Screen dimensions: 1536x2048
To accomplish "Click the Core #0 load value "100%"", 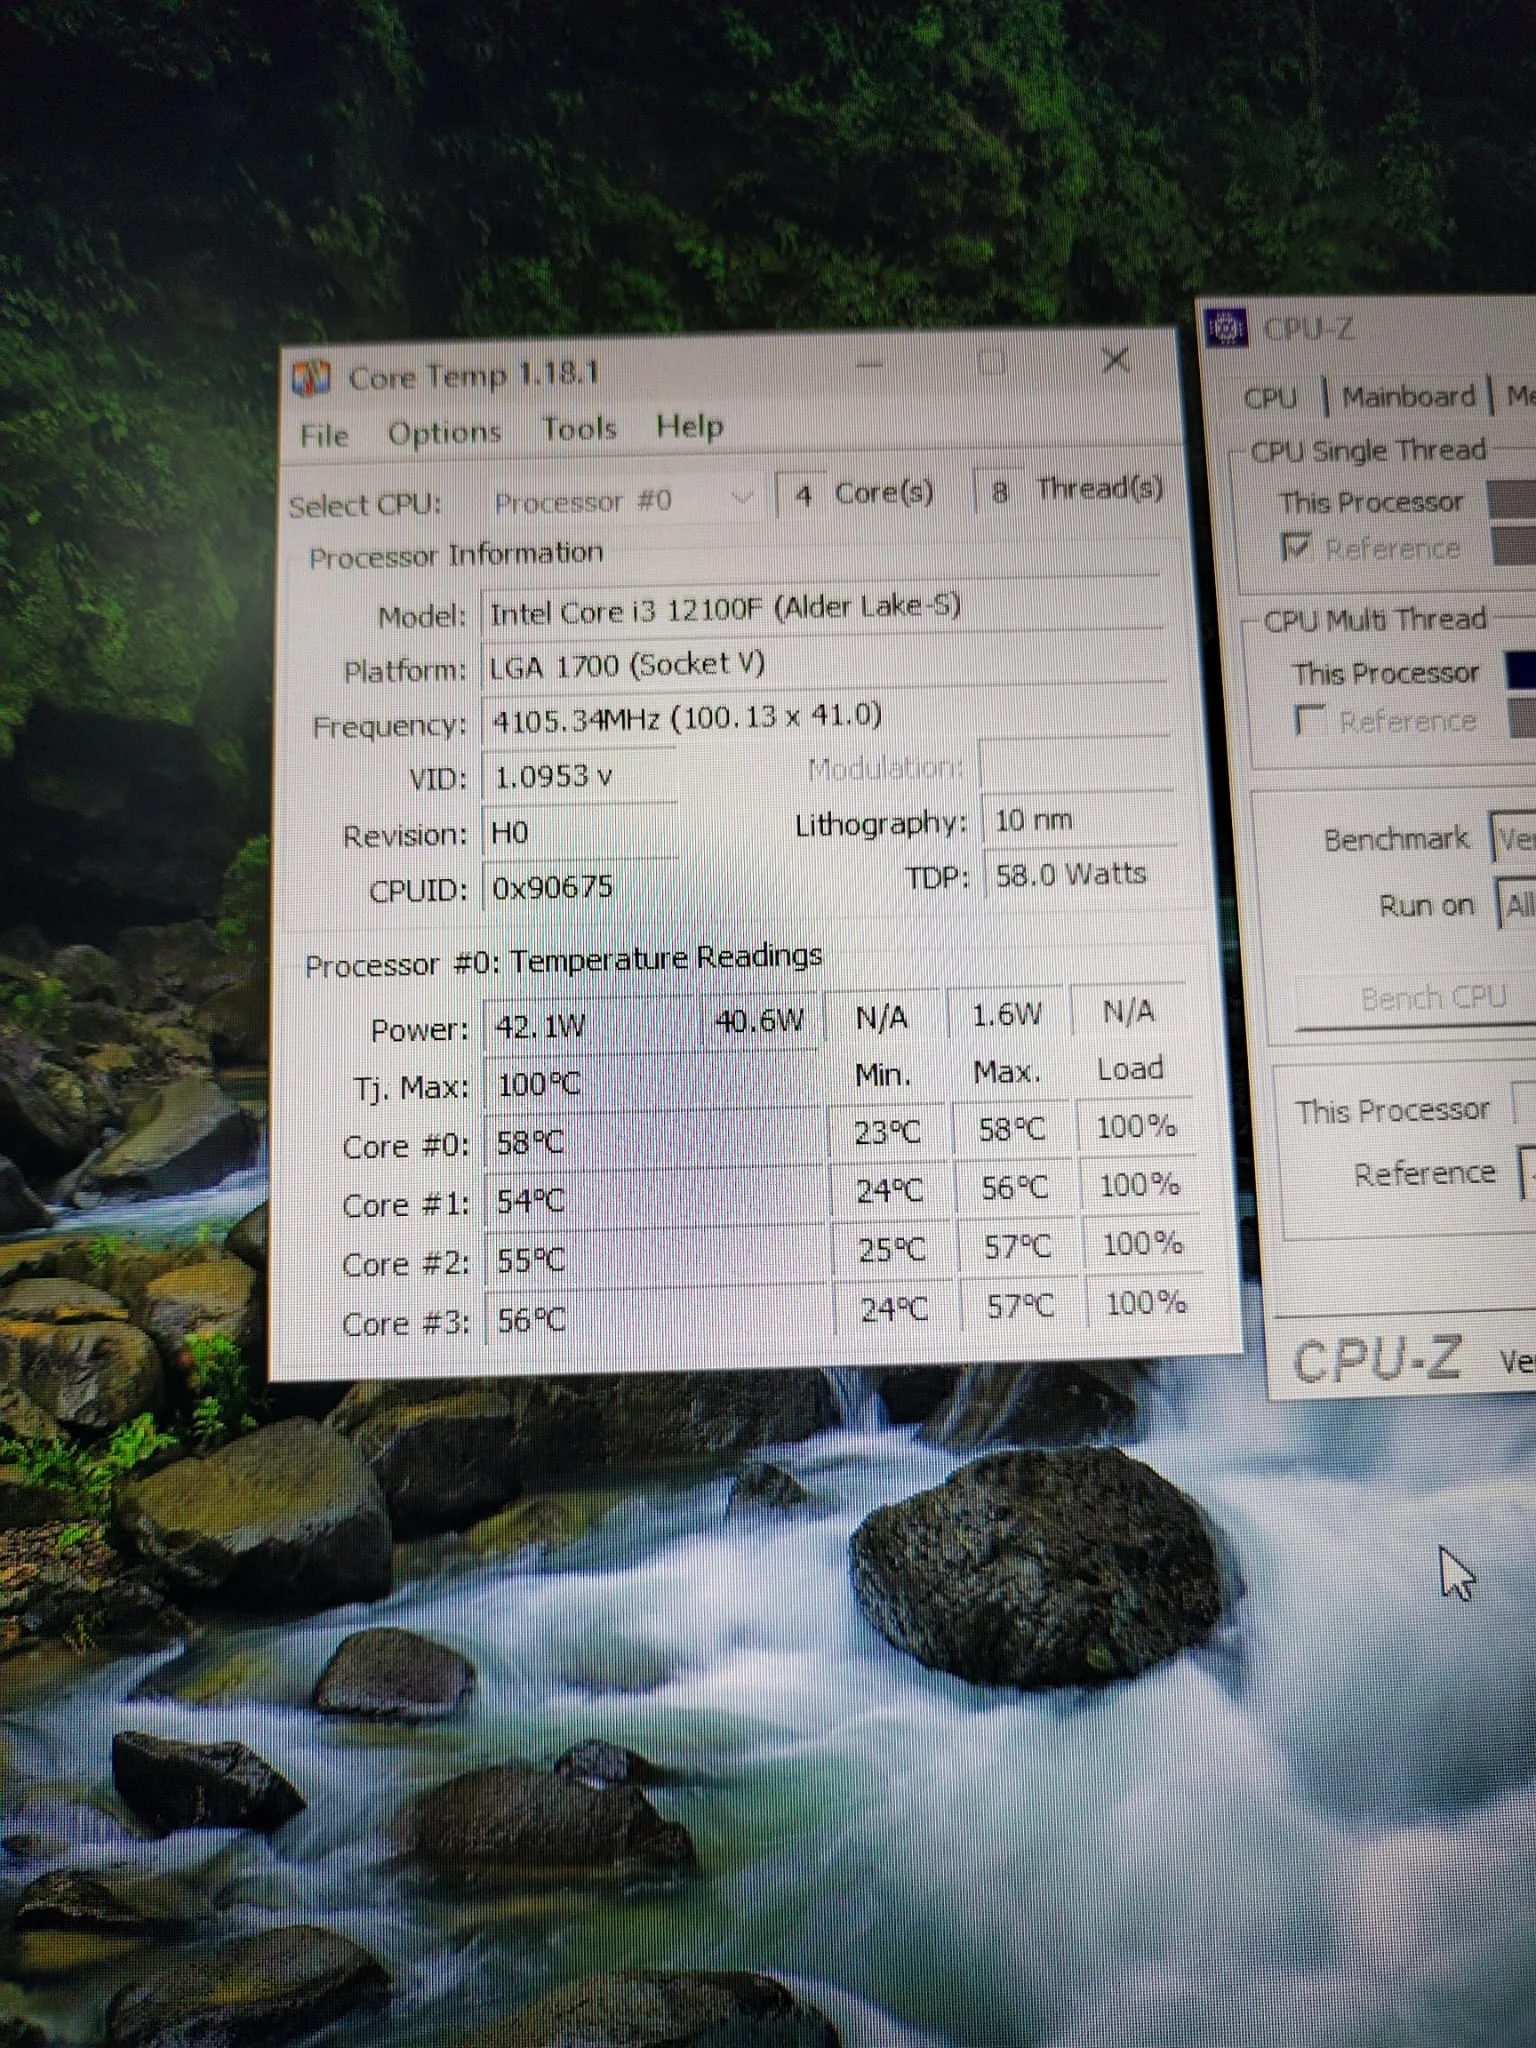I will pyautogui.click(x=1137, y=1127).
